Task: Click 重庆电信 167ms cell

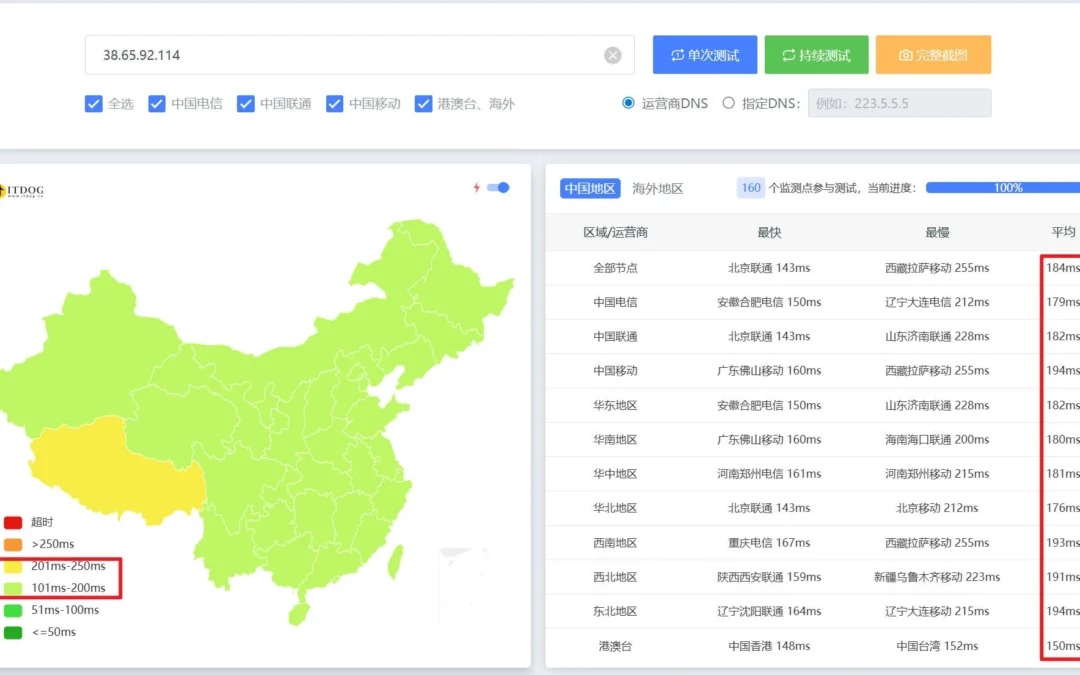Action: pyautogui.click(x=769, y=543)
